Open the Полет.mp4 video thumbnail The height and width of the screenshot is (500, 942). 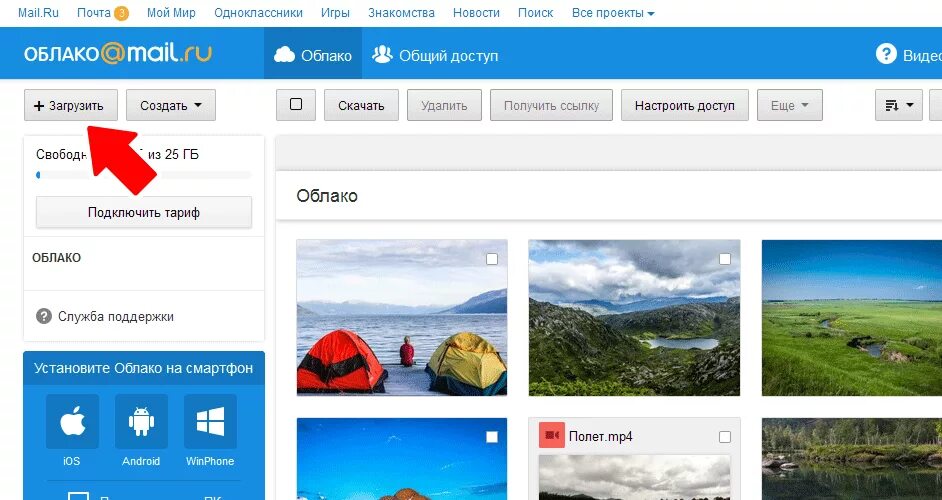(x=634, y=477)
